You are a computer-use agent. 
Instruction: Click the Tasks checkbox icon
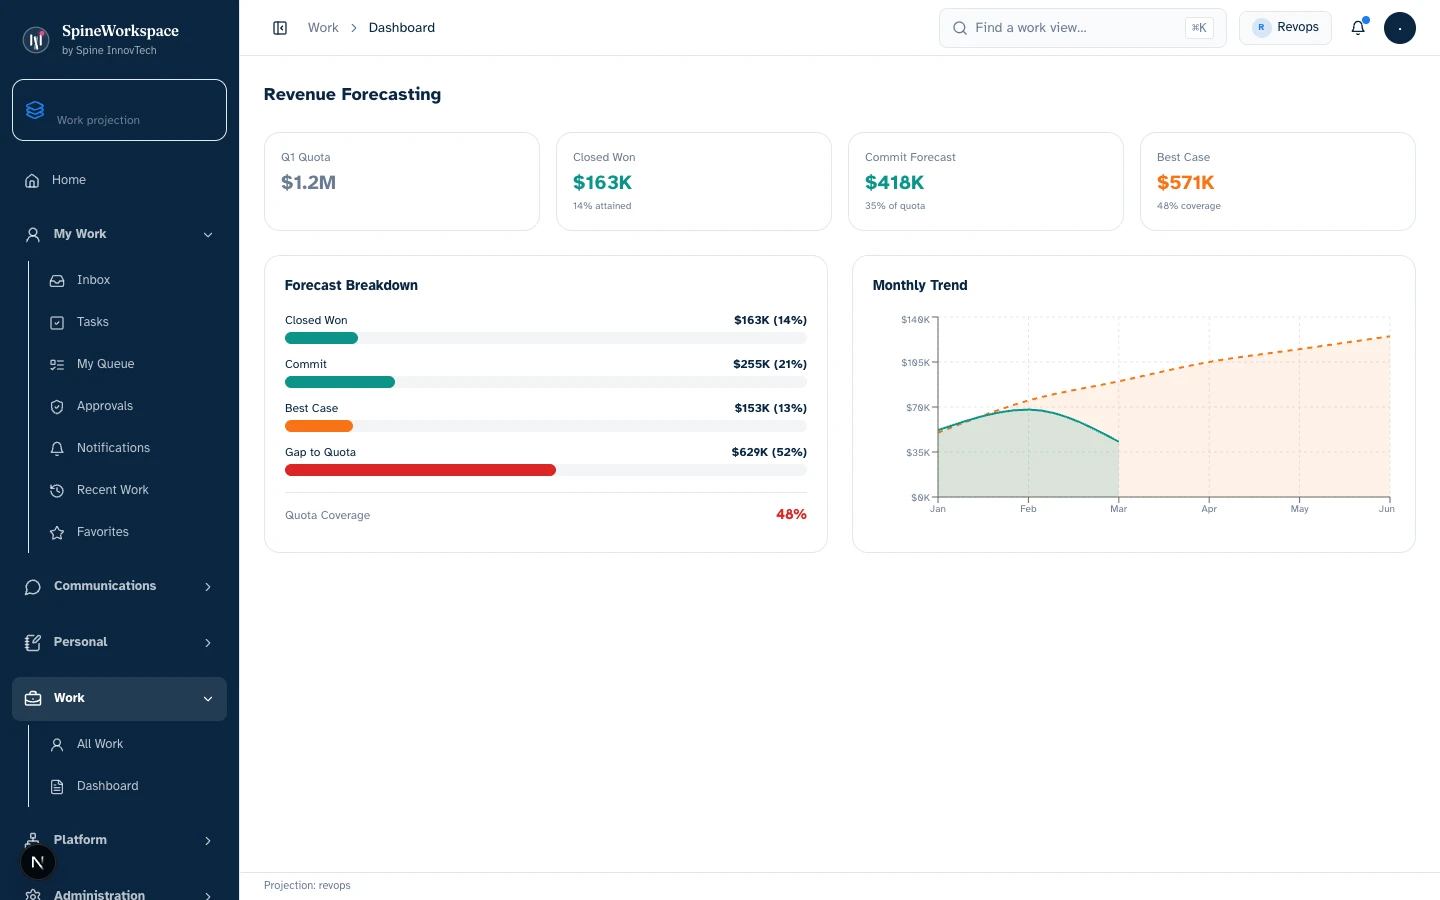click(x=57, y=323)
